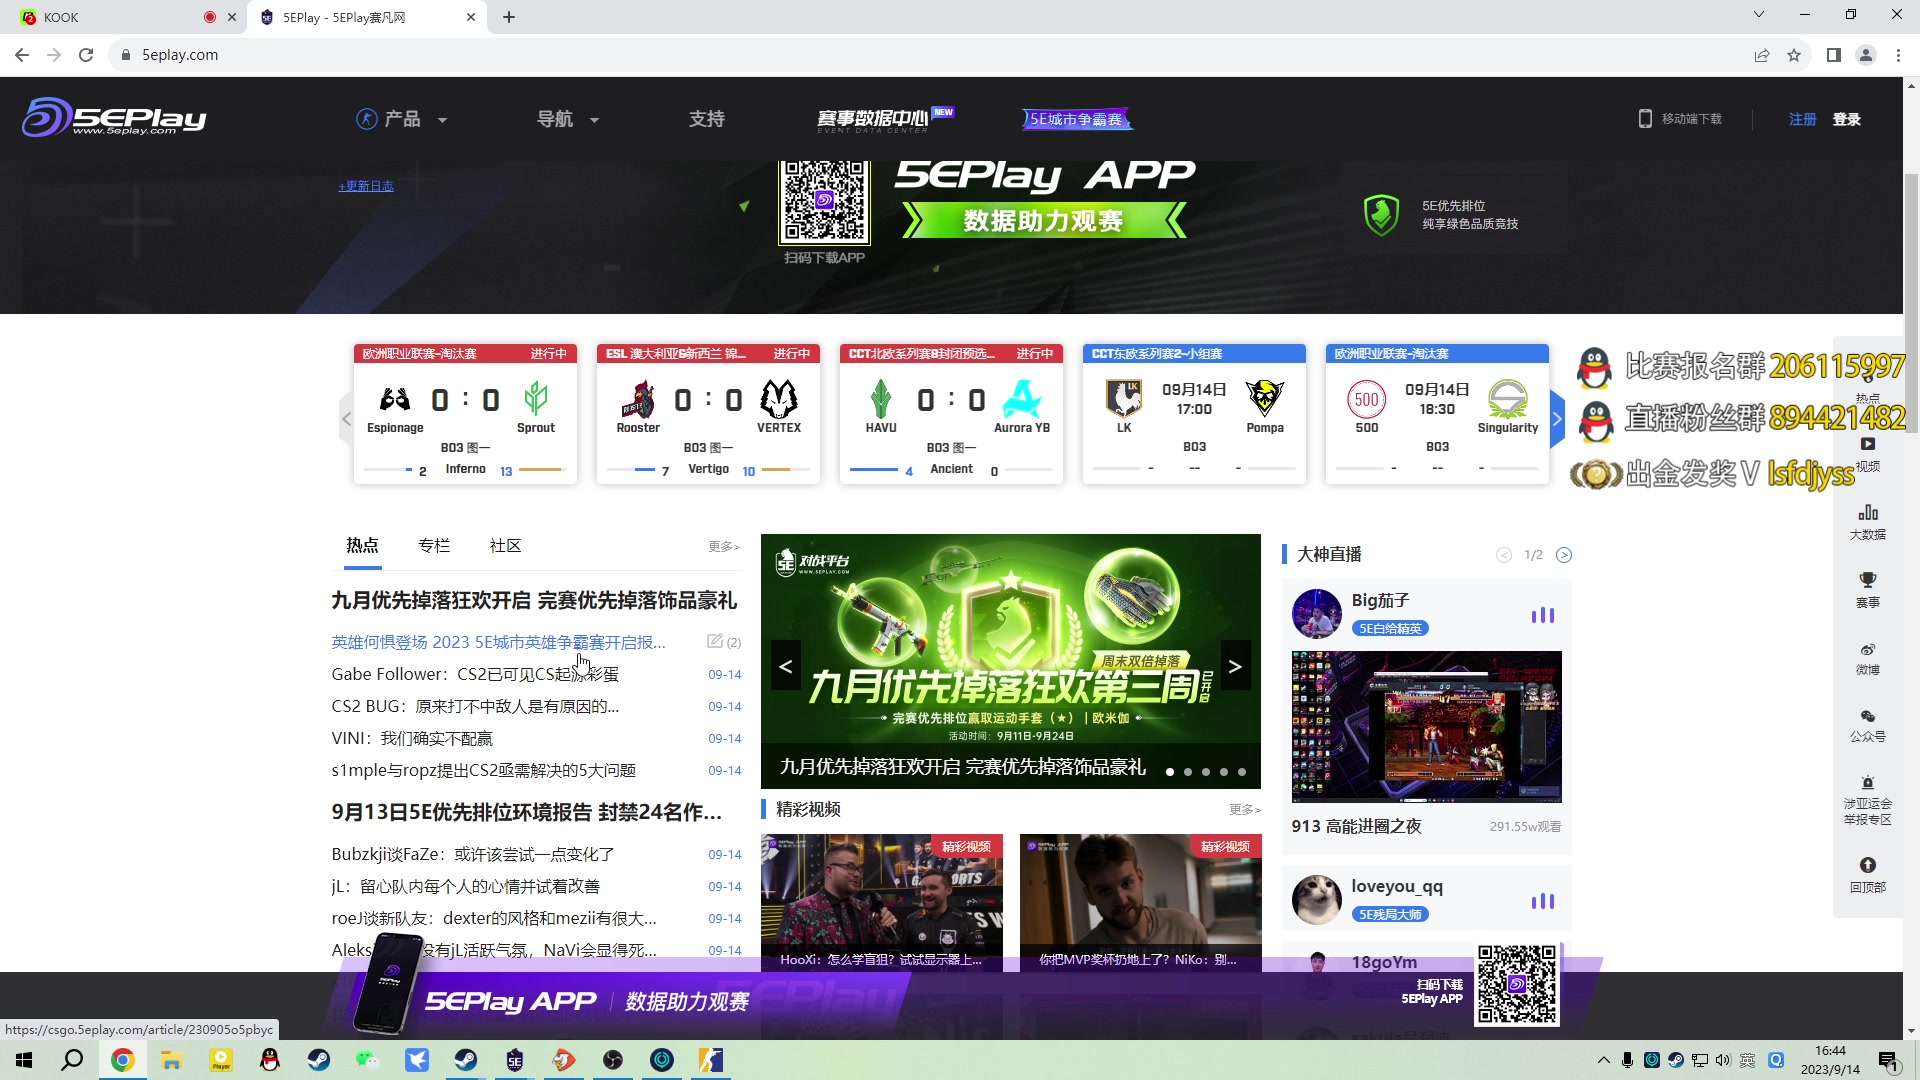Expand the 导航 dropdown menu
Viewport: 1920px width, 1080px height.
[x=567, y=119]
